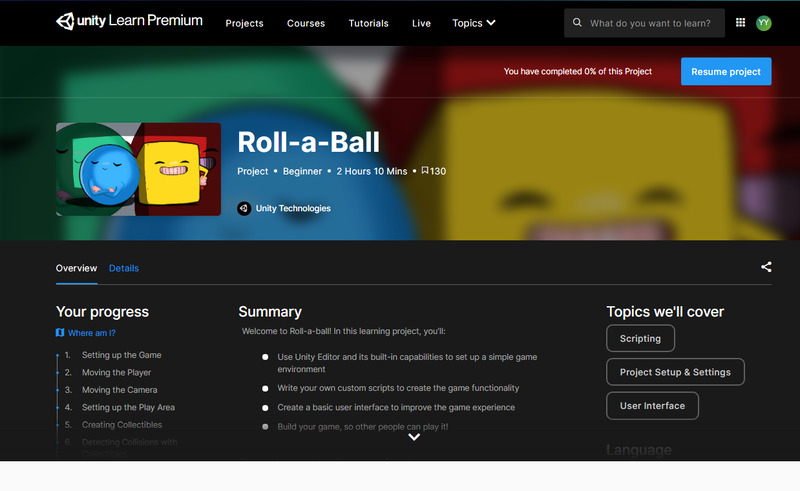800x491 pixels.
Task: Expand the summary with the down chevron
Action: [414, 437]
